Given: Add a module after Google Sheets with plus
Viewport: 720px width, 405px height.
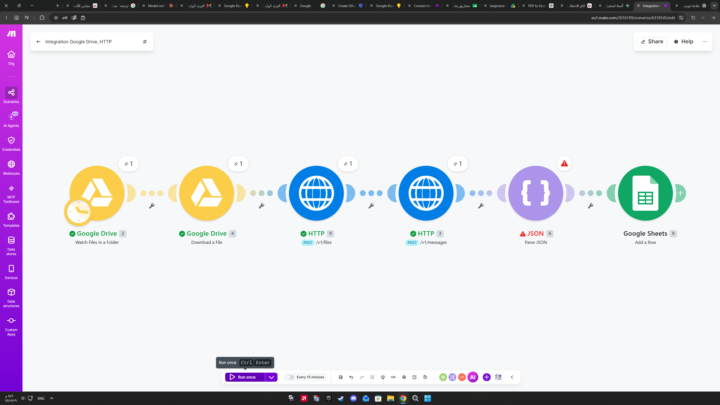Looking at the screenshot, I should tap(680, 193).
